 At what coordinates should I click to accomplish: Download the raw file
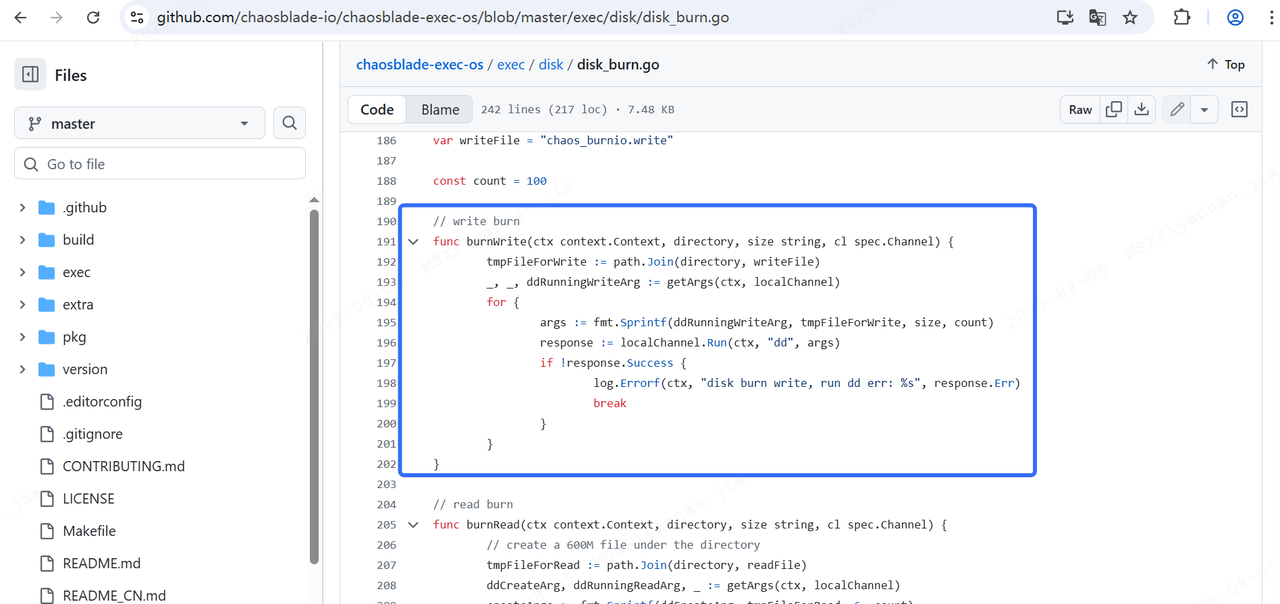coord(1141,109)
